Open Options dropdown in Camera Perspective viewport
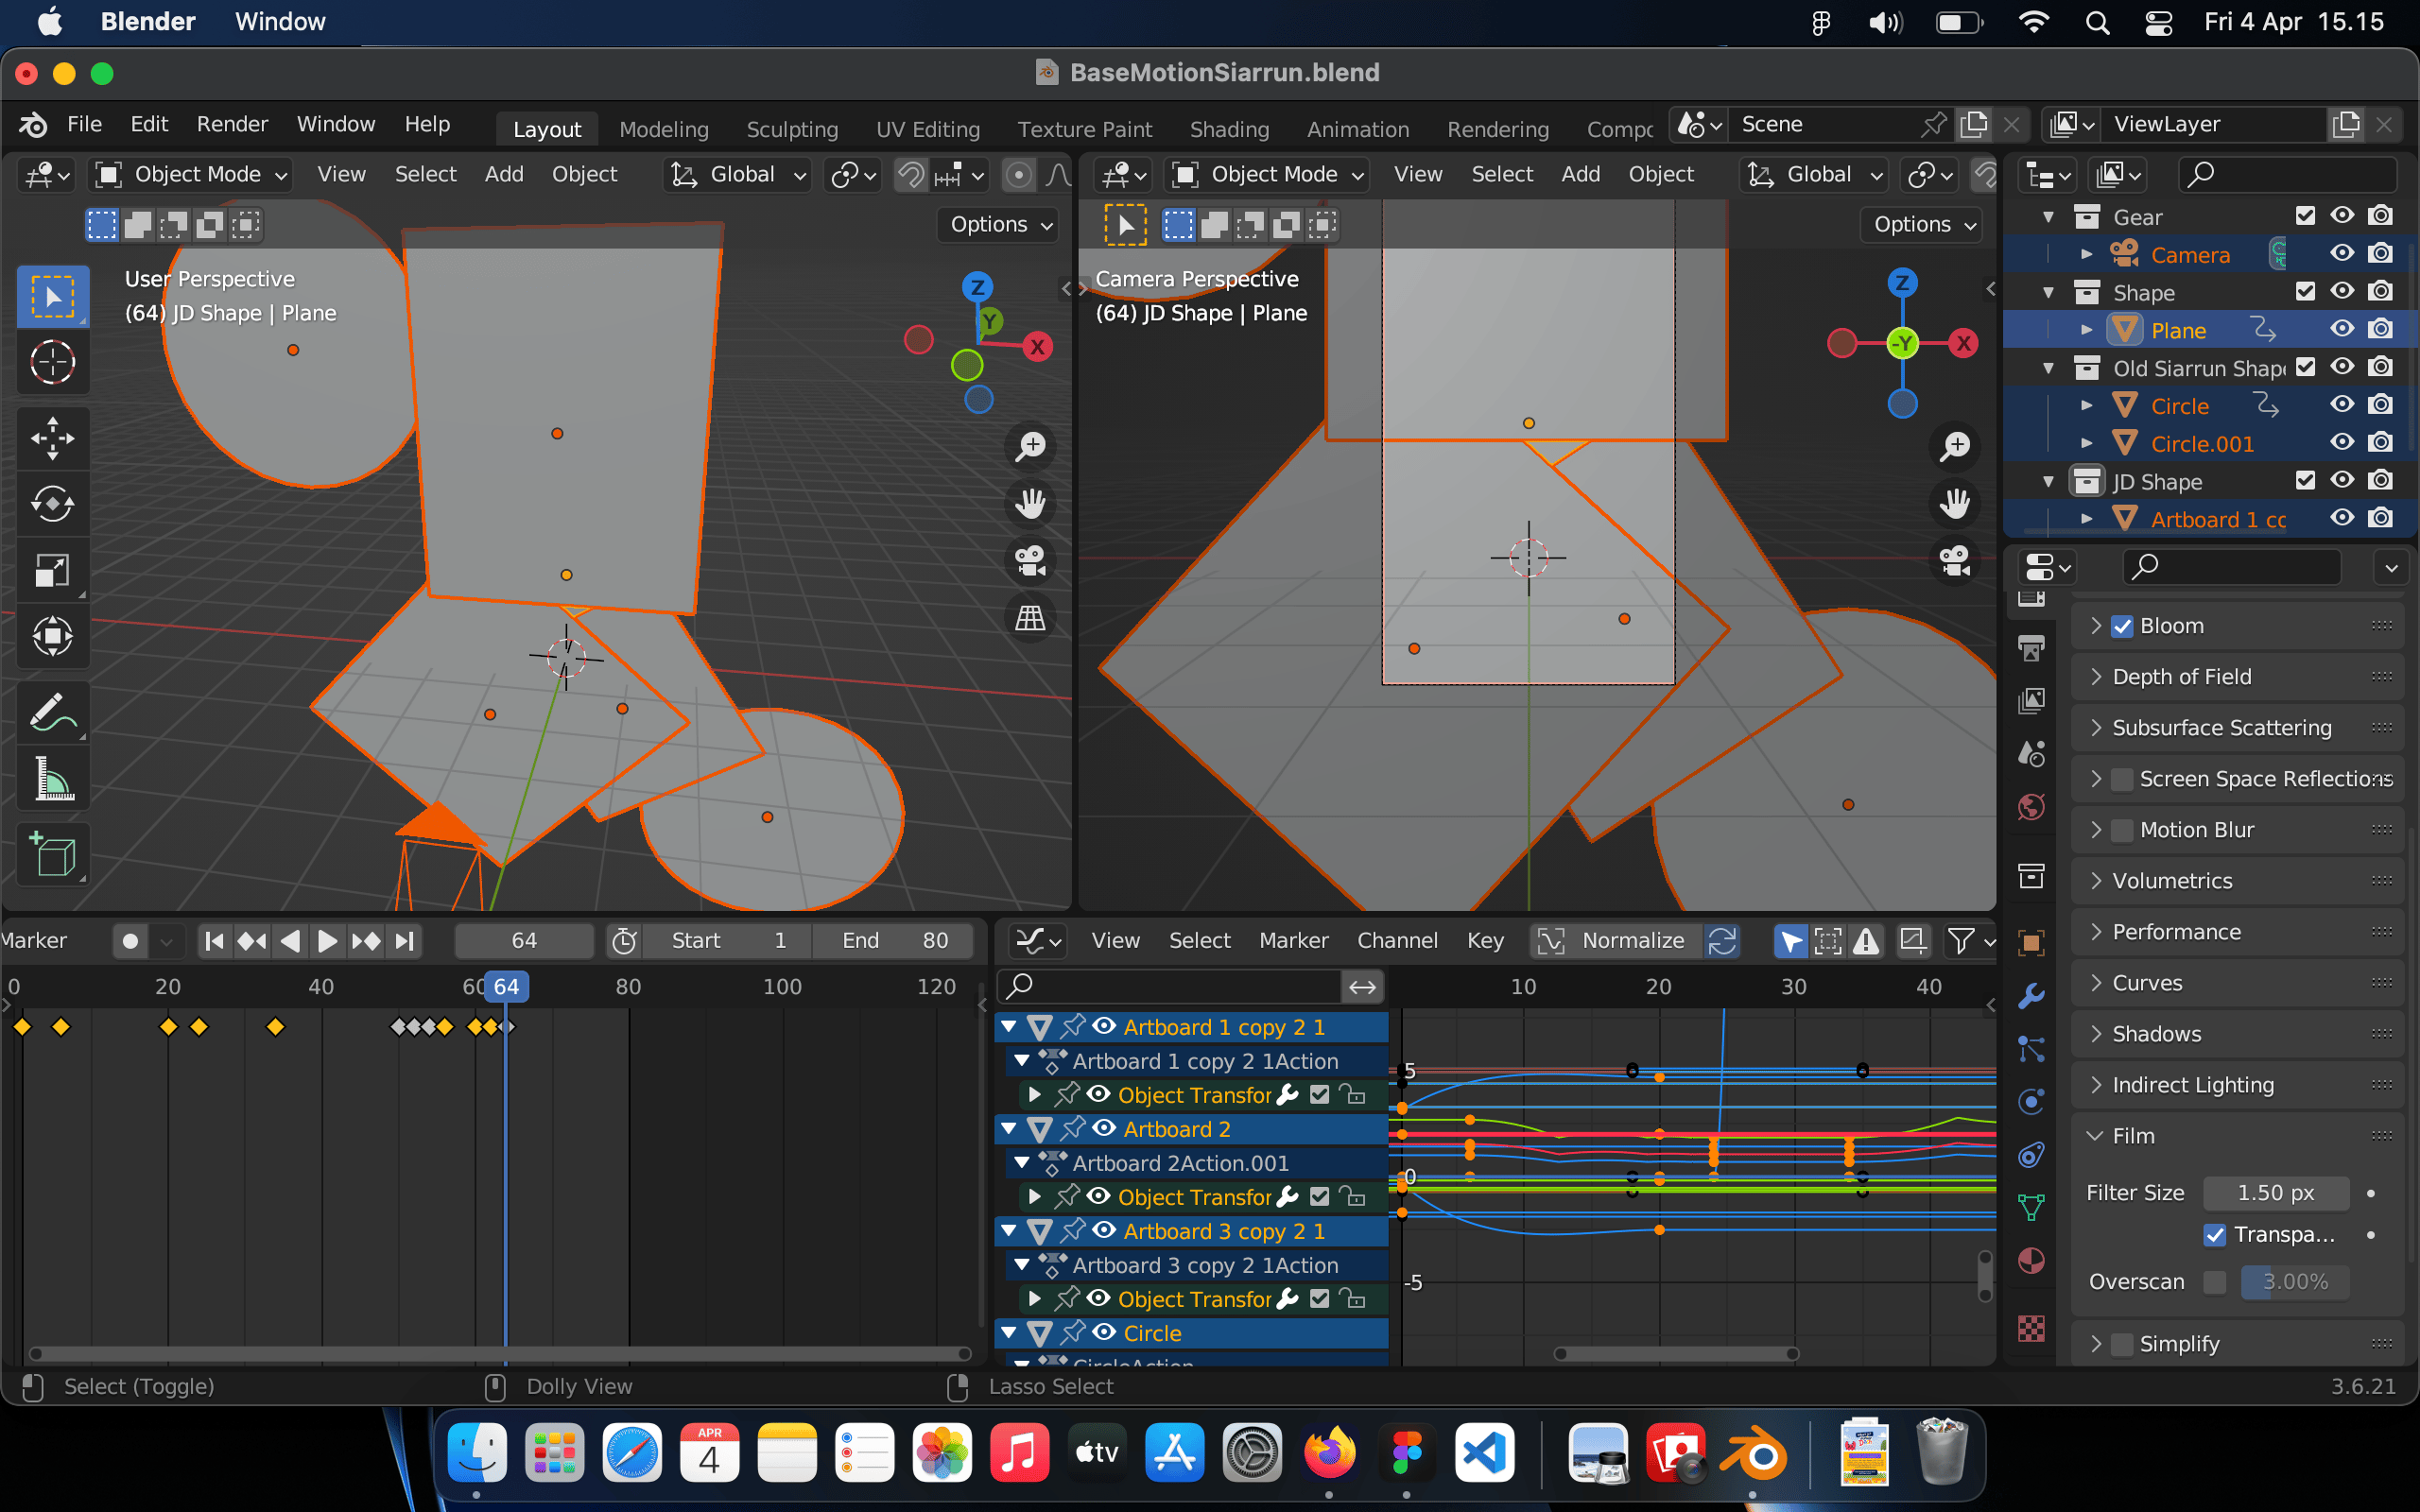 (1923, 225)
